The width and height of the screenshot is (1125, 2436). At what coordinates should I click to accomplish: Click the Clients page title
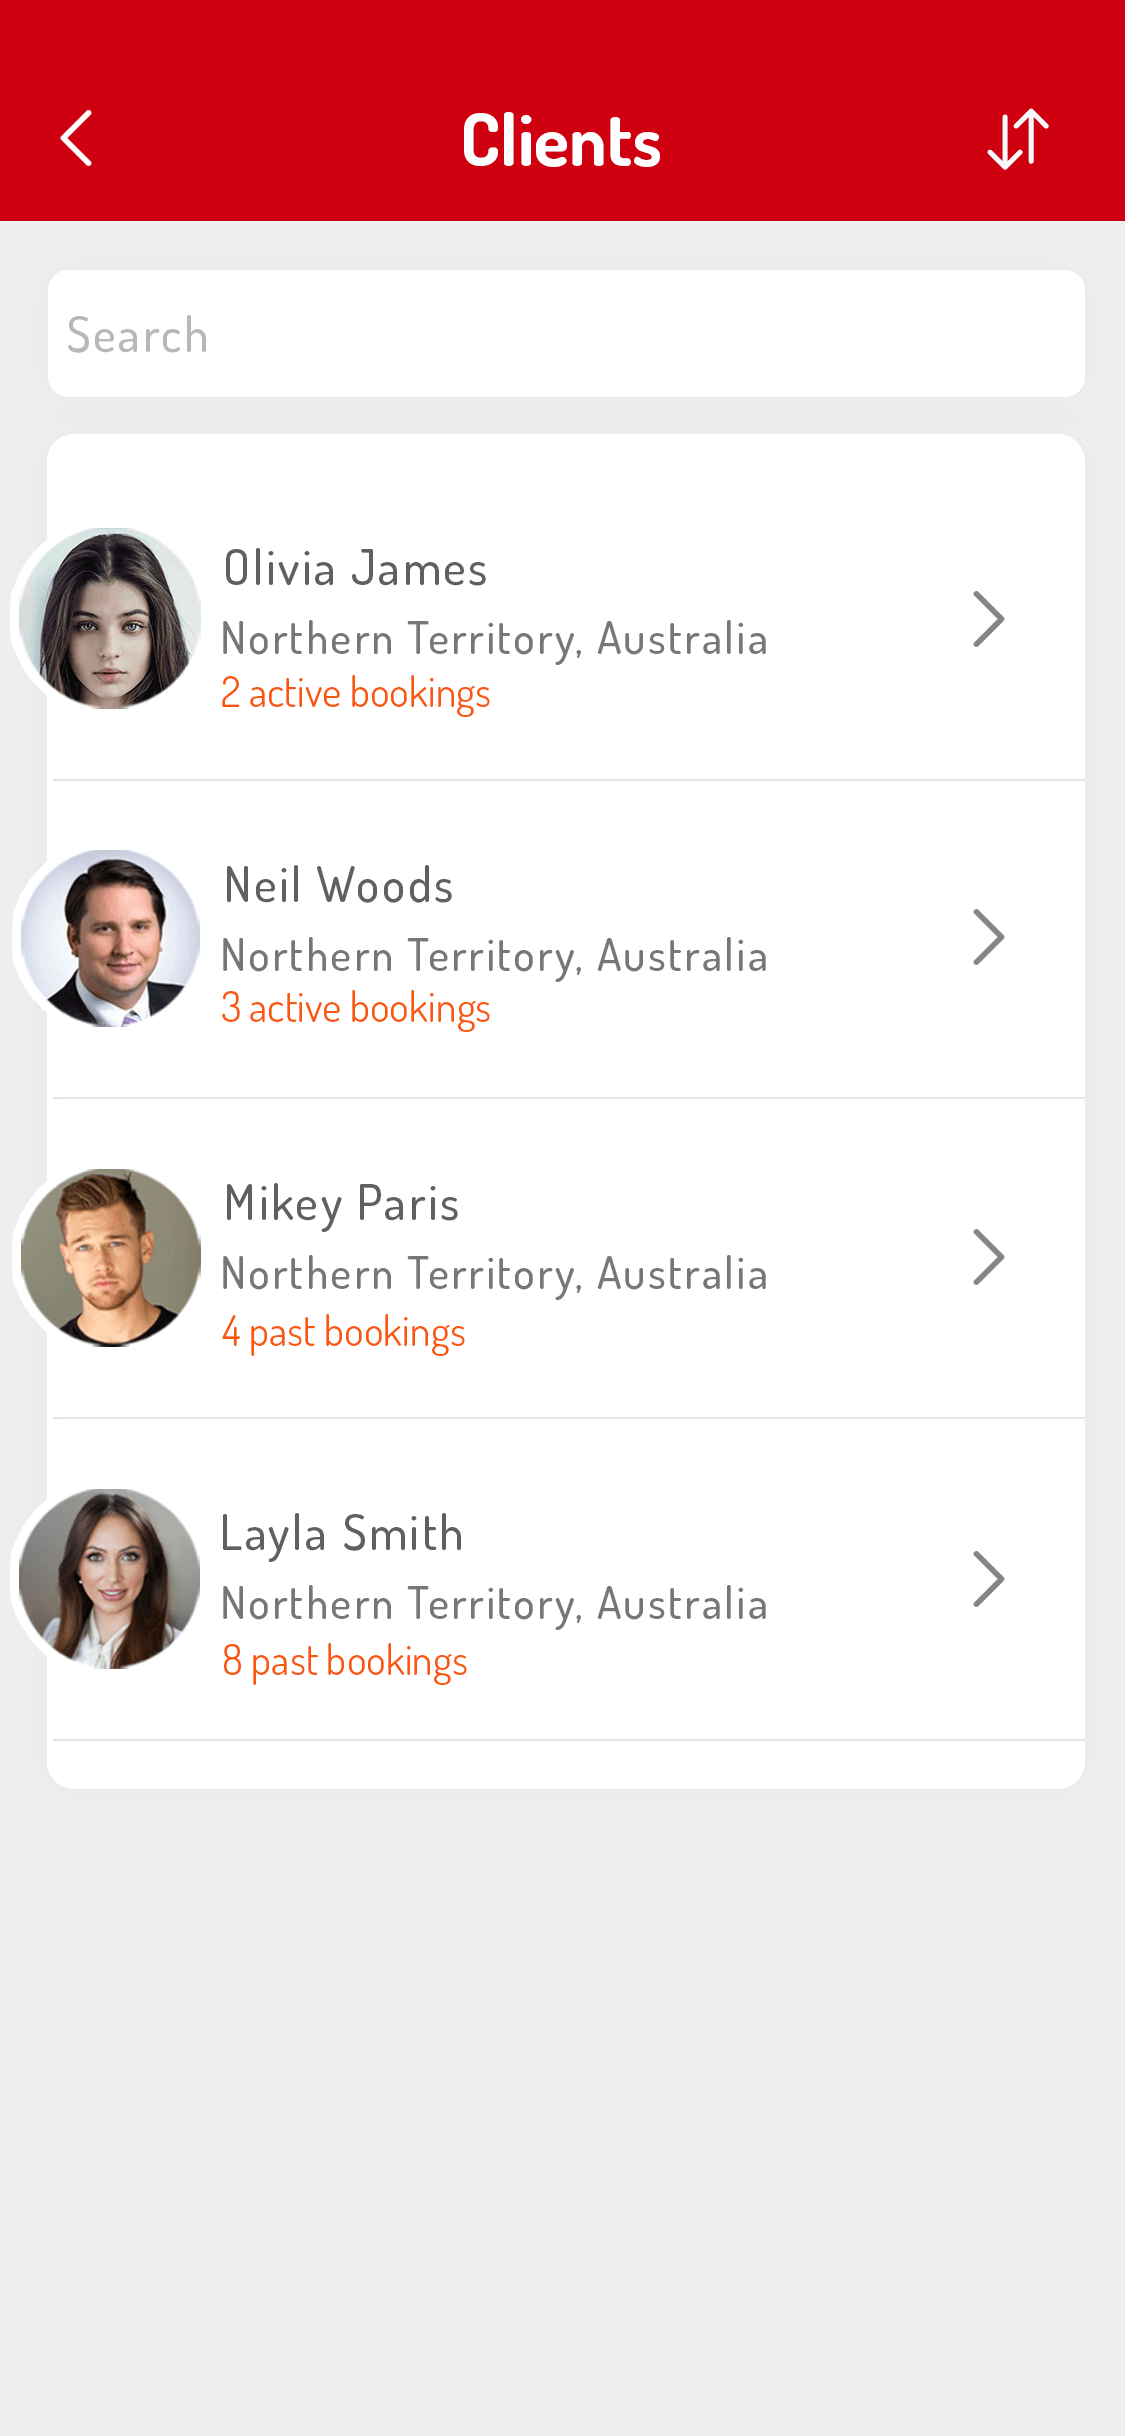tap(561, 141)
